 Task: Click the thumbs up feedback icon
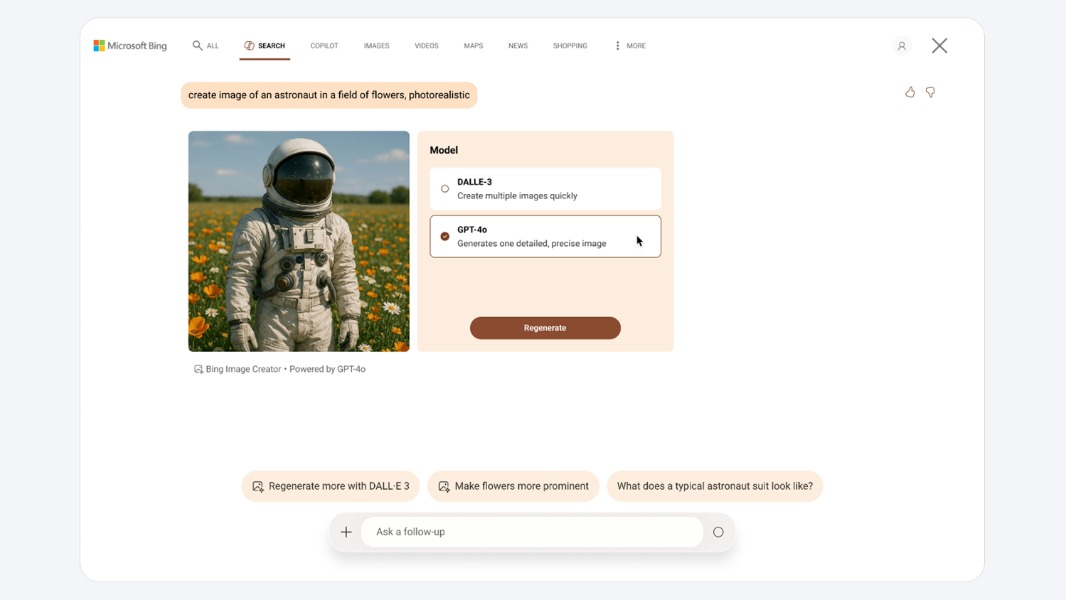[909, 92]
